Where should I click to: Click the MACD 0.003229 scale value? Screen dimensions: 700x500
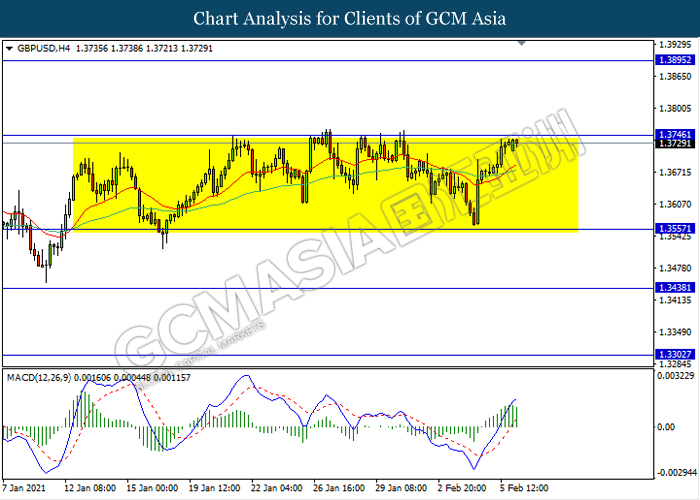pyautogui.click(x=675, y=376)
